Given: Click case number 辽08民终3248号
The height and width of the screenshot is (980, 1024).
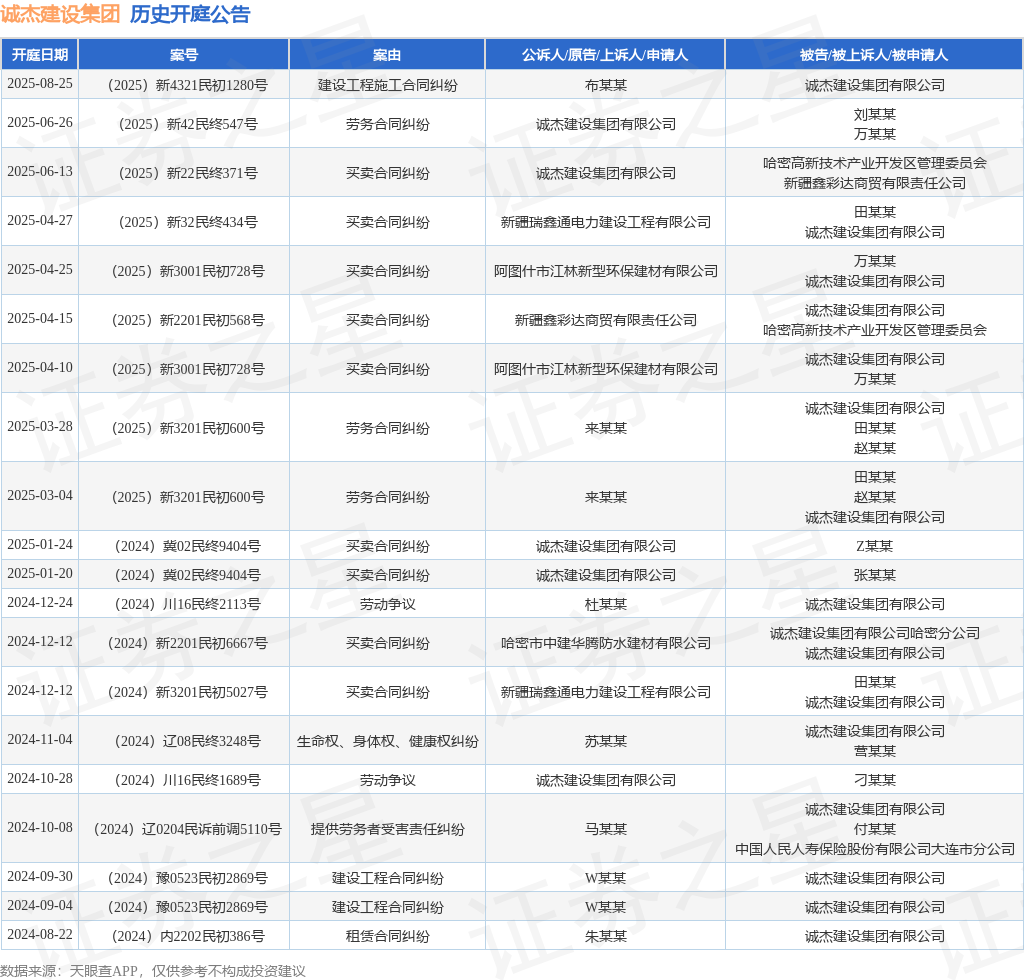Looking at the screenshot, I should click(x=187, y=741).
